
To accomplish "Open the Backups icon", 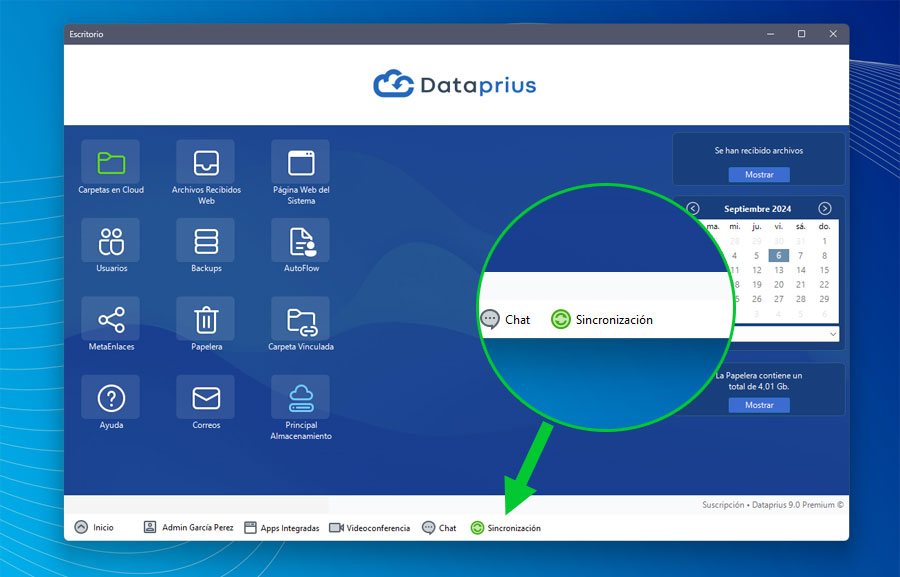I will [x=206, y=241].
